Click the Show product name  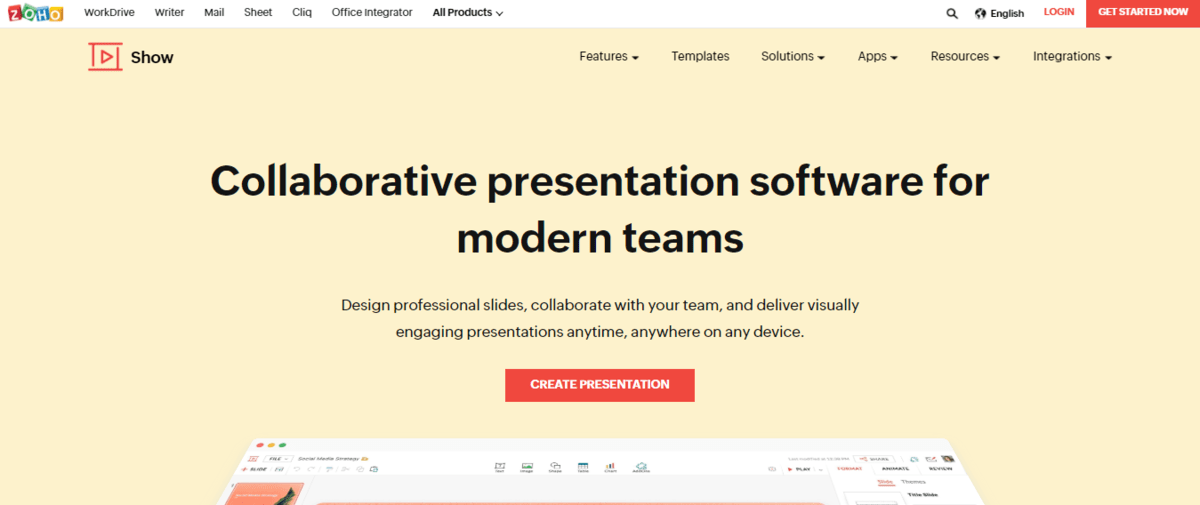152,57
